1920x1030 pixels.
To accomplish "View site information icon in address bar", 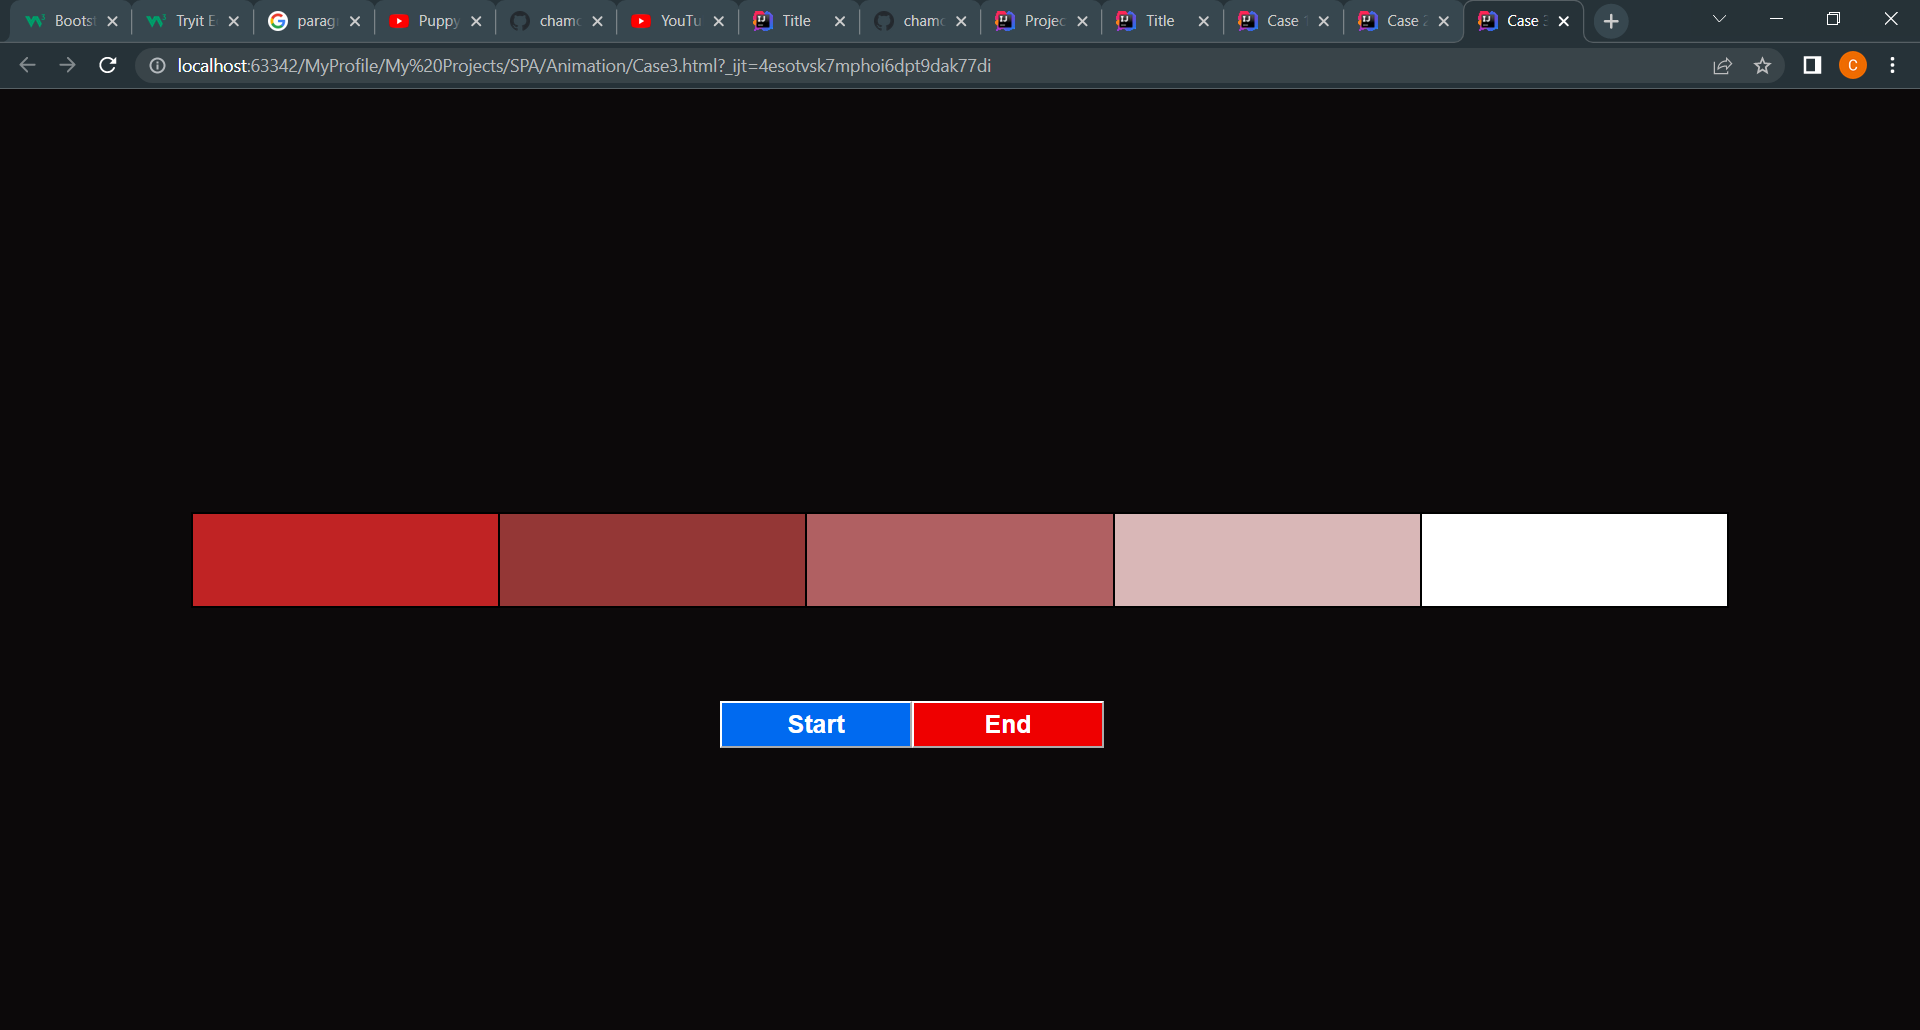I will tap(157, 65).
